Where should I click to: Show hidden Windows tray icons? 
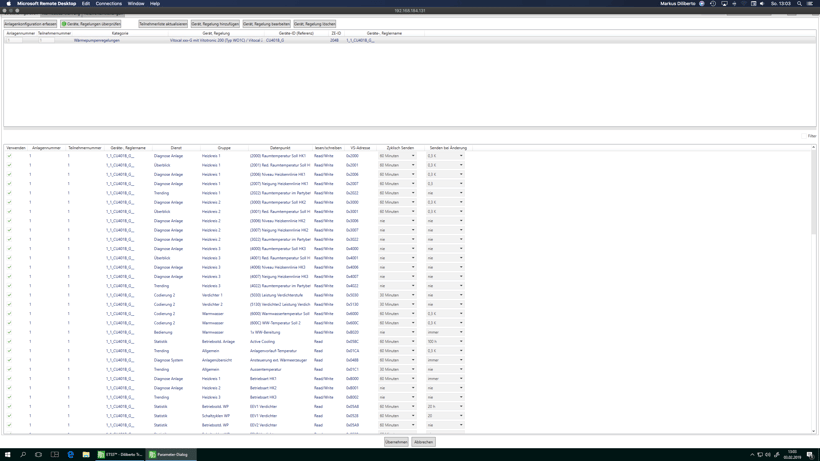752,455
